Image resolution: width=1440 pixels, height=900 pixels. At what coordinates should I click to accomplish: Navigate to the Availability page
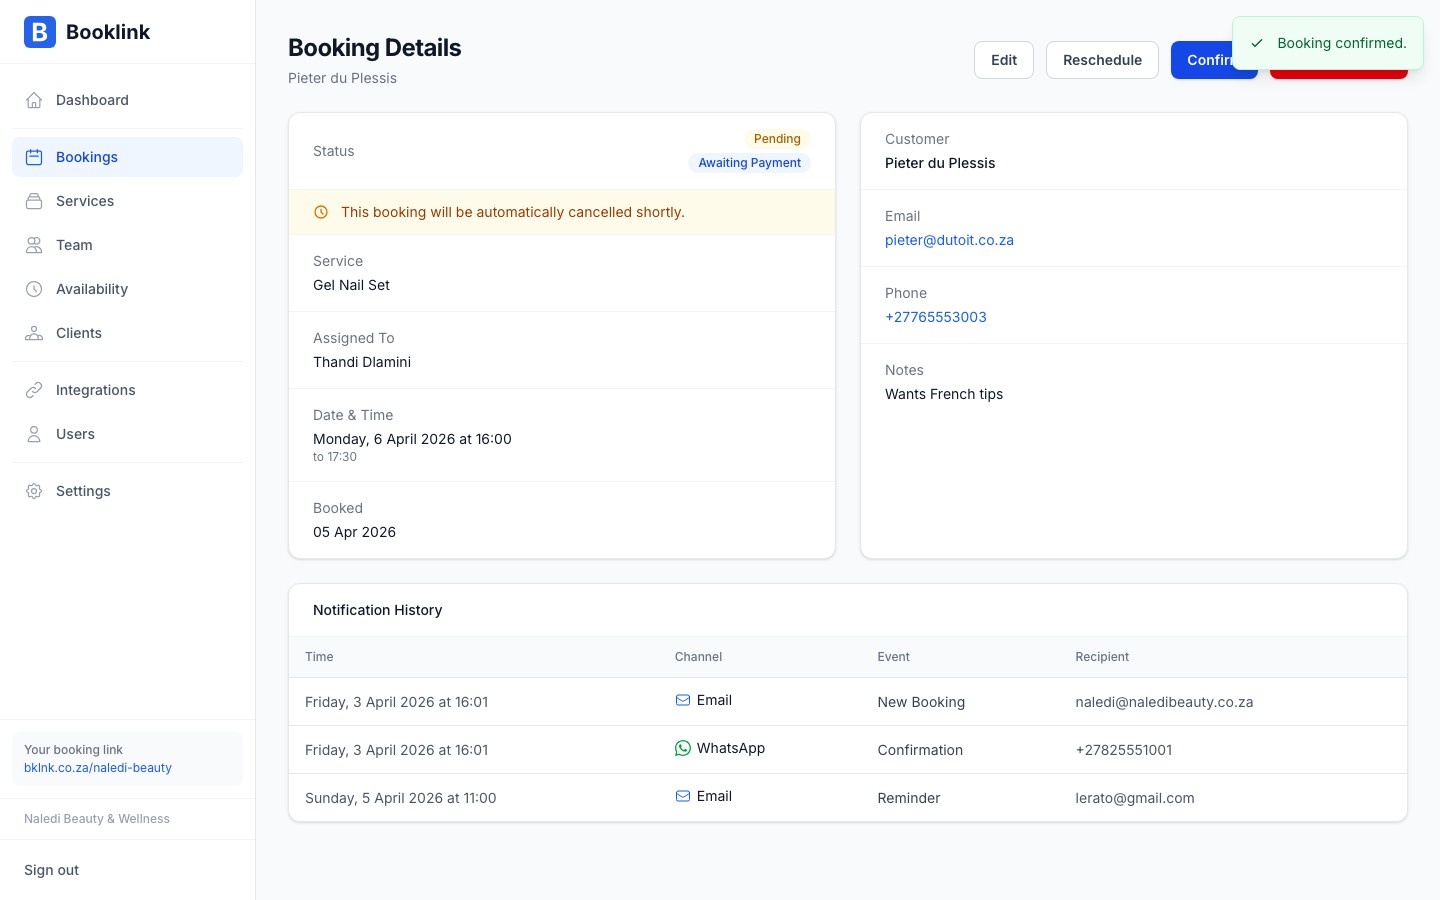click(x=92, y=289)
